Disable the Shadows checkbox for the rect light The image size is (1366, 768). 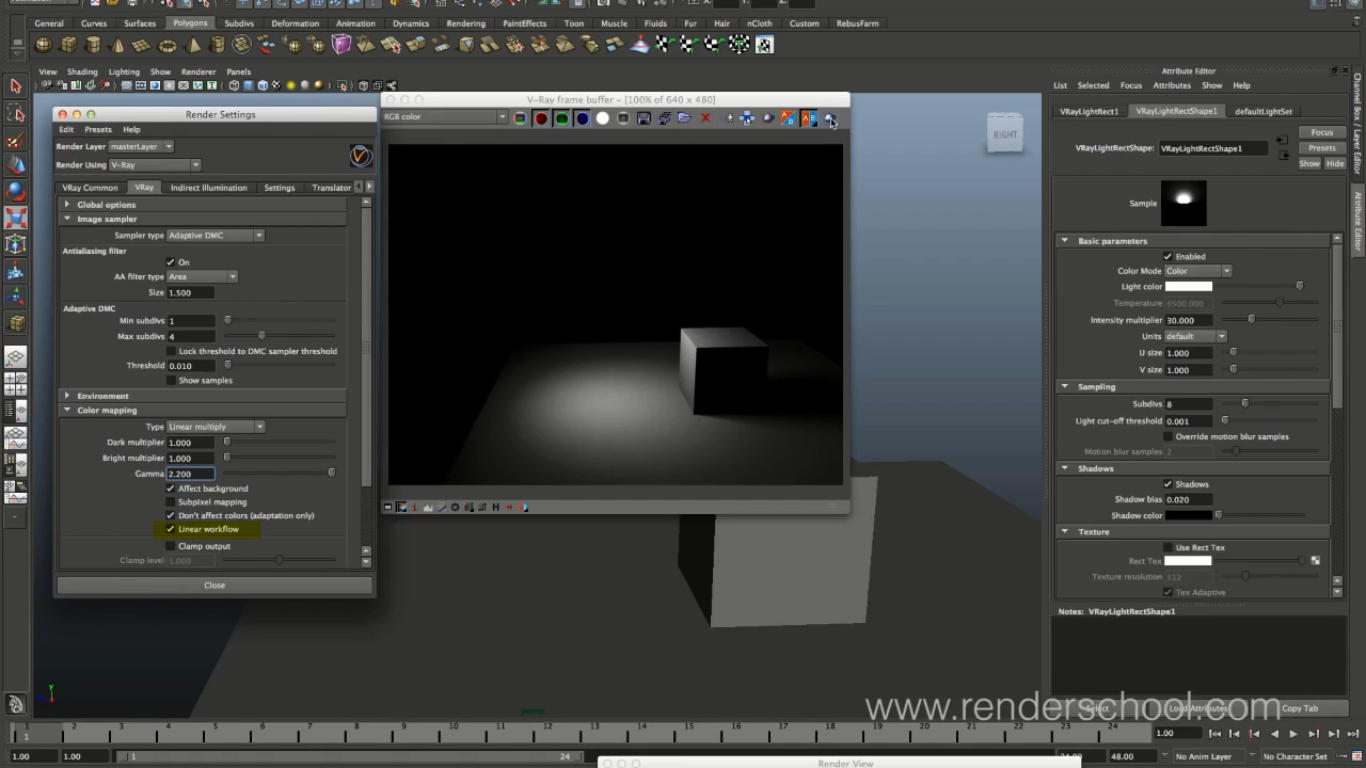coord(1167,484)
